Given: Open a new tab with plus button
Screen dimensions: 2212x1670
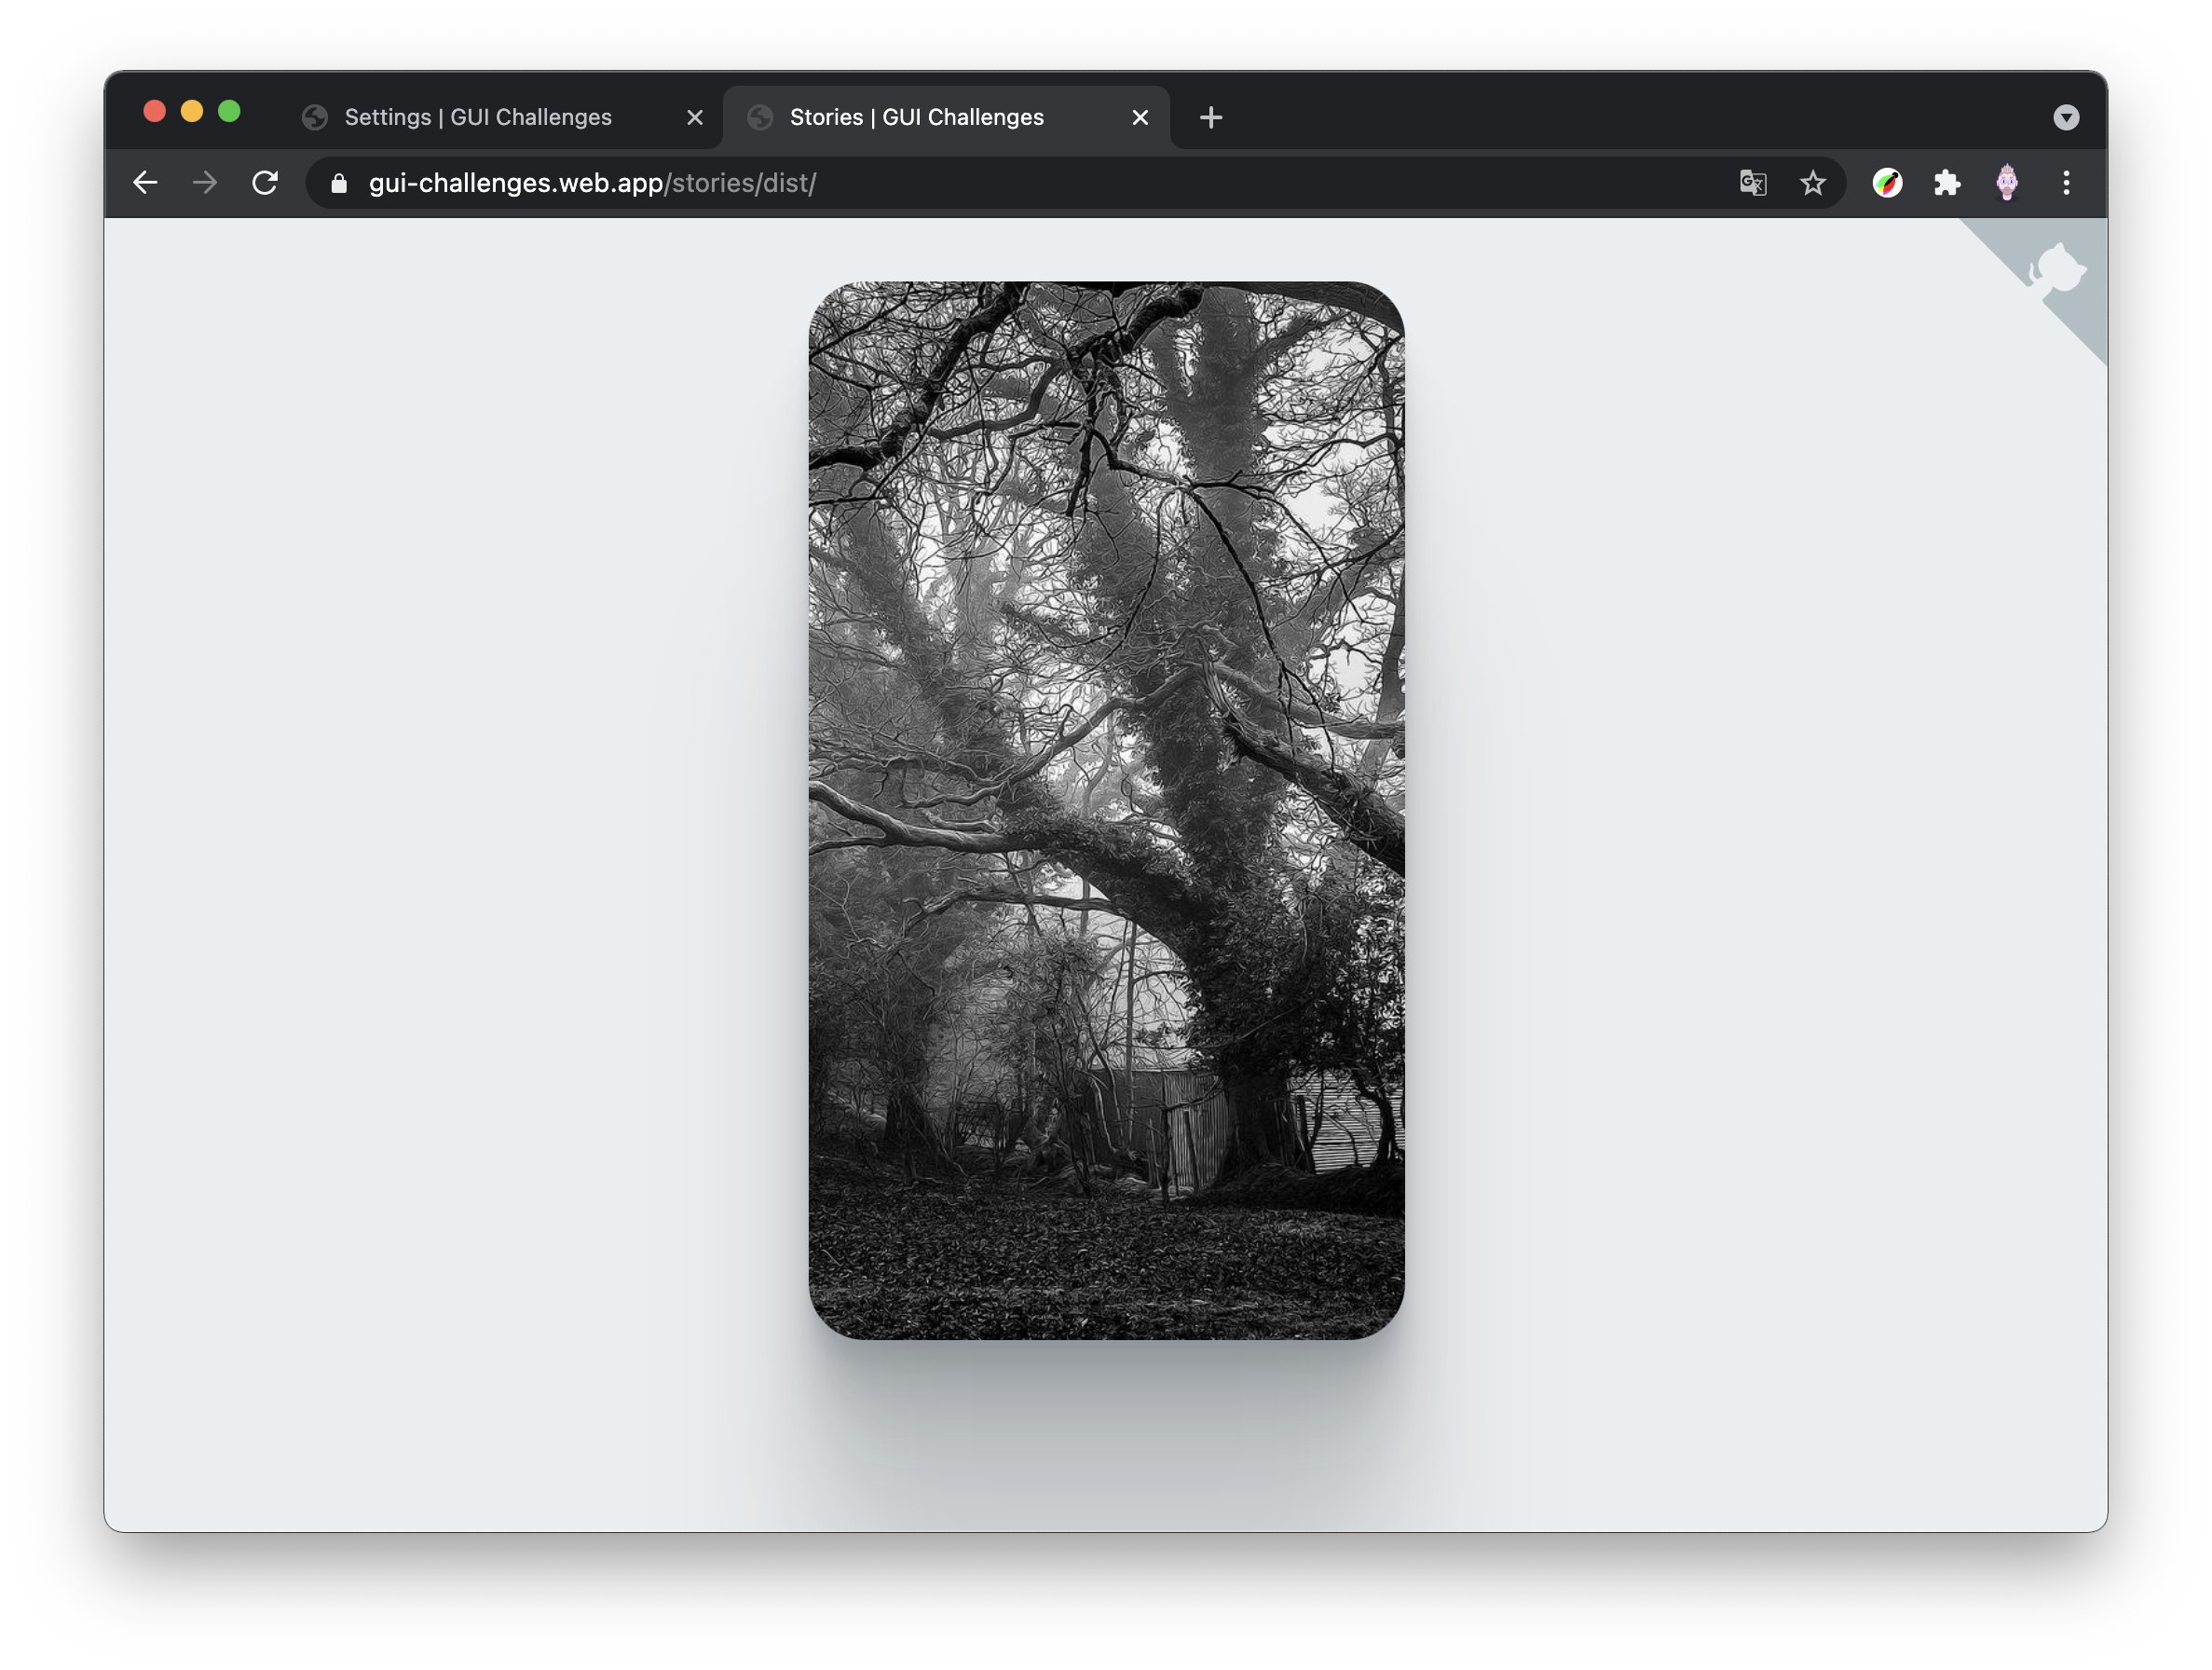Looking at the screenshot, I should coord(1211,118).
